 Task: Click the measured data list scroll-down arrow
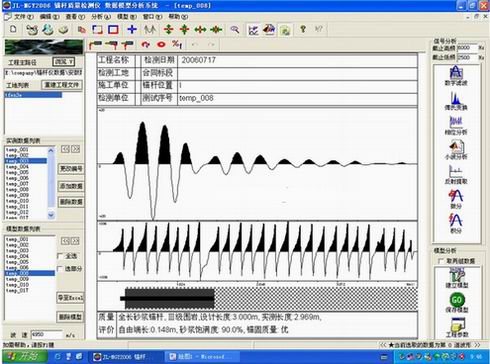[x=51, y=215]
